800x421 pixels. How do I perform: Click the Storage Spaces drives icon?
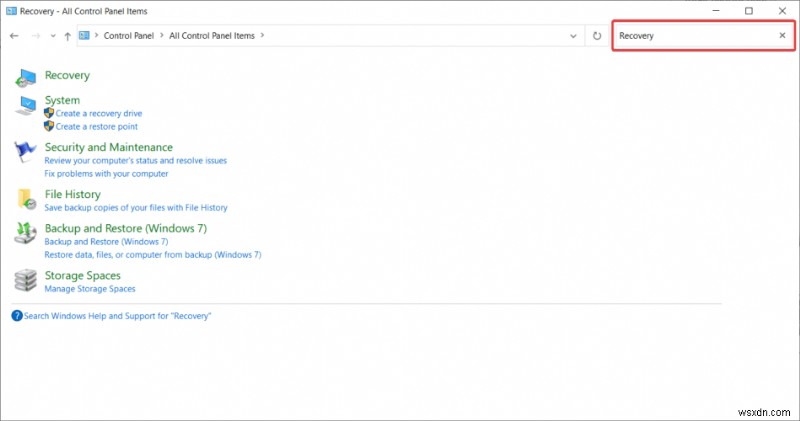tap(26, 280)
